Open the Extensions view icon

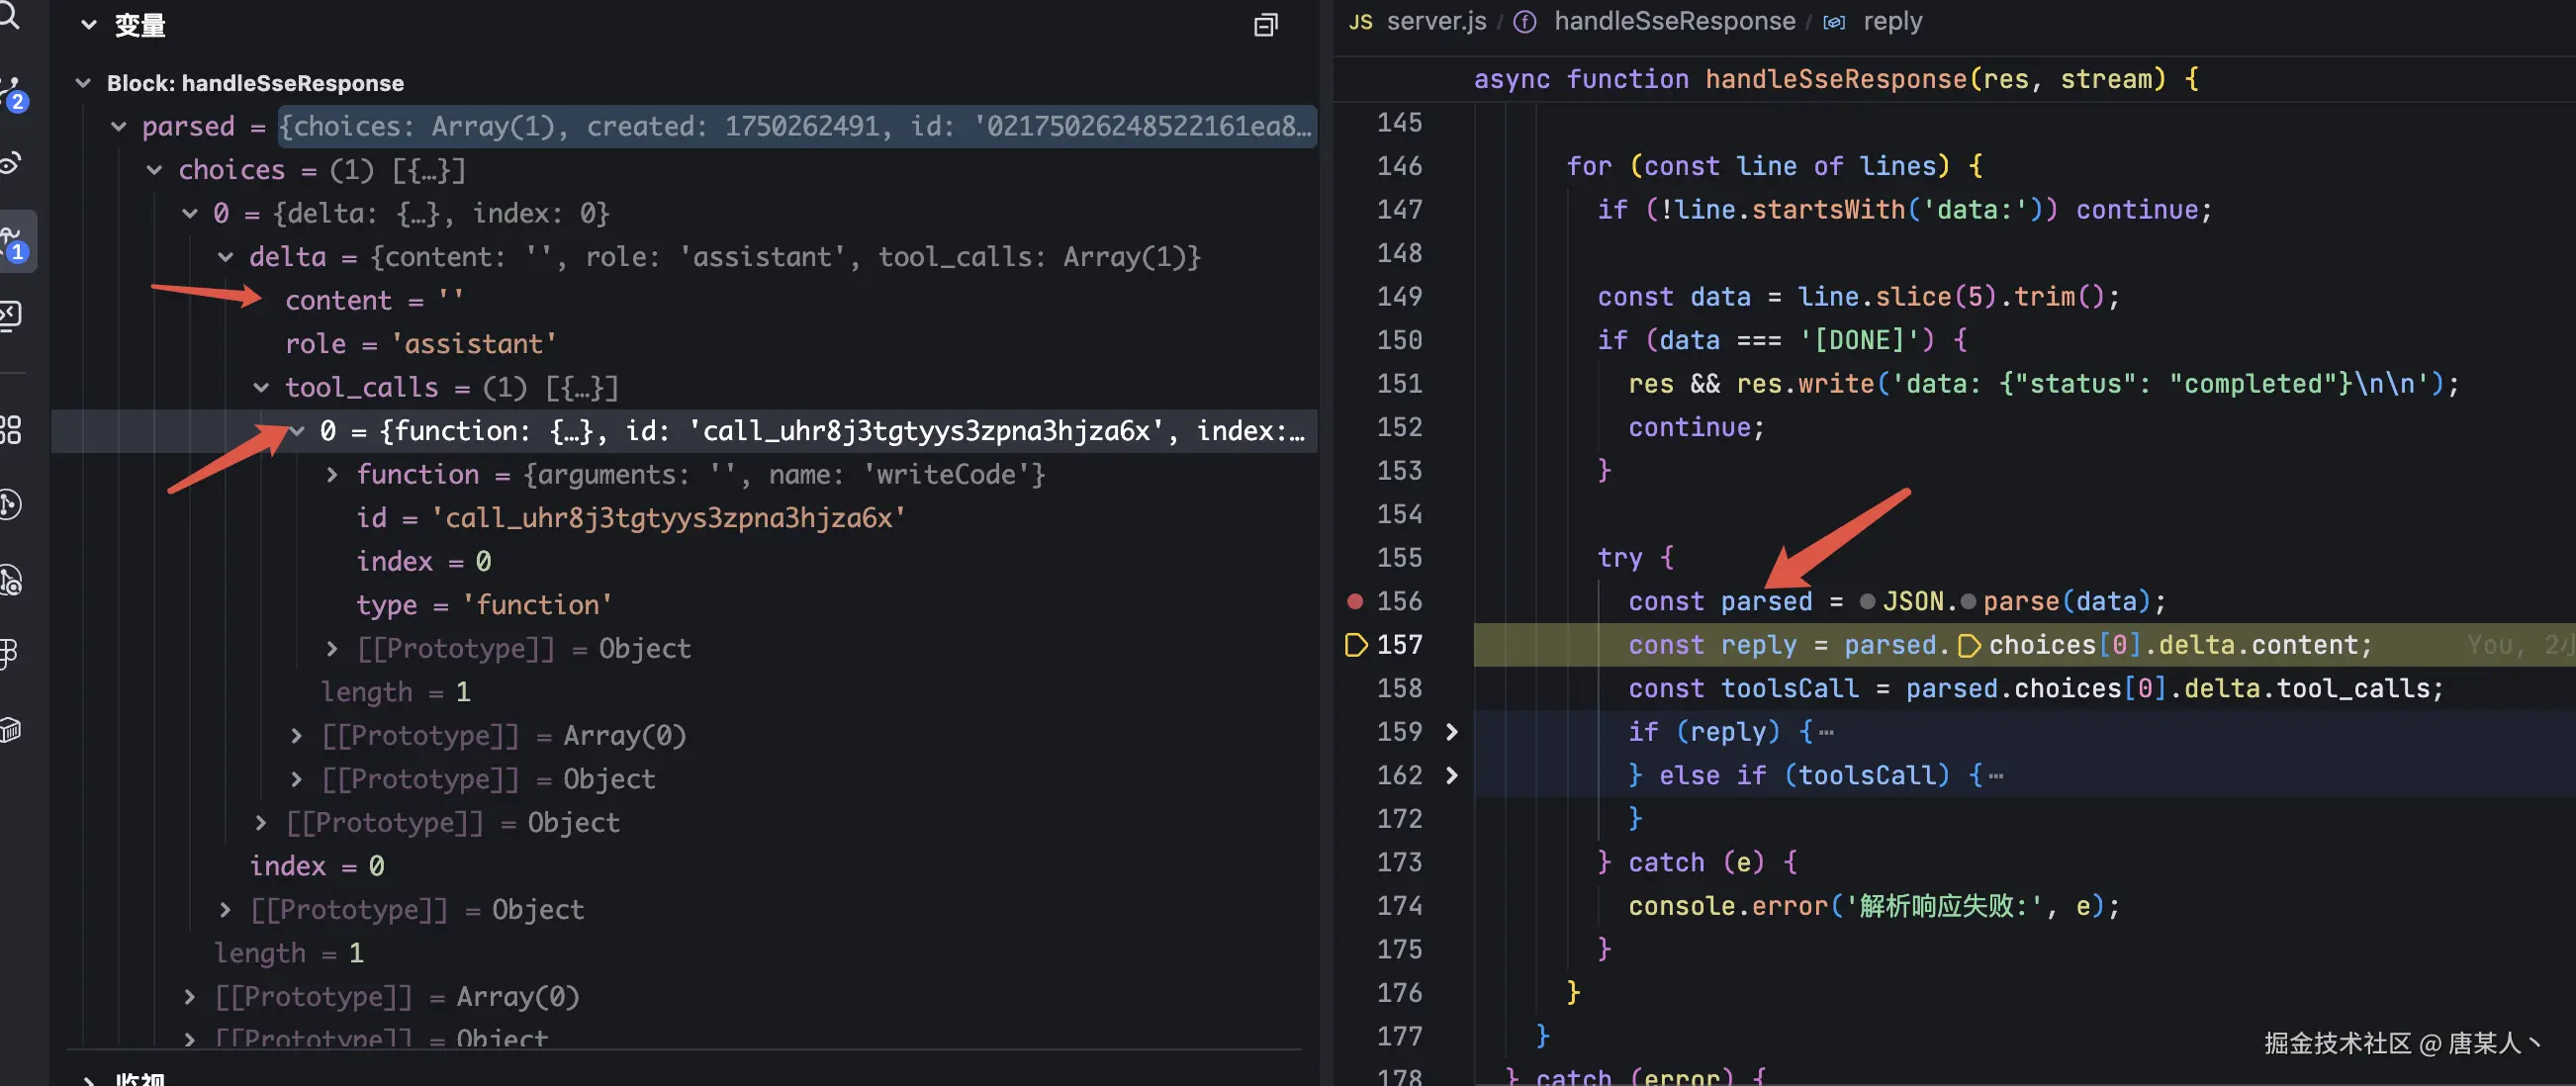(x=10, y=430)
